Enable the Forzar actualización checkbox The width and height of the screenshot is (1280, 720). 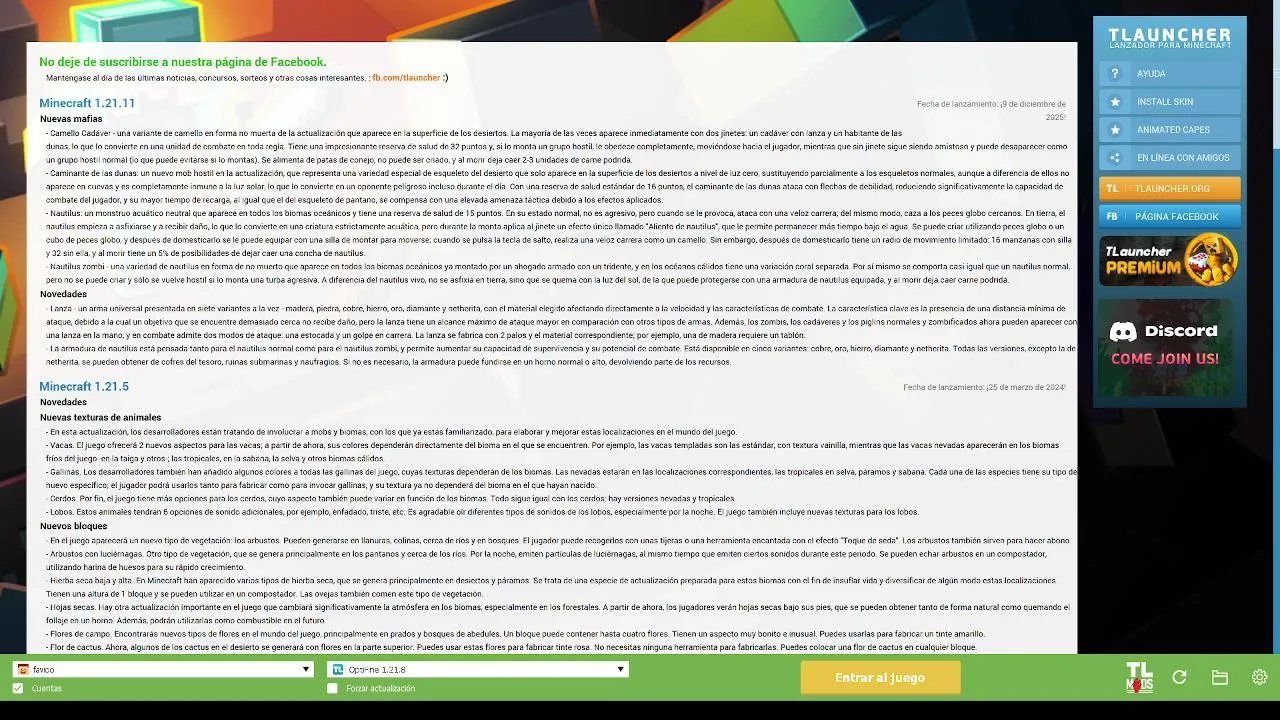tap(333, 688)
